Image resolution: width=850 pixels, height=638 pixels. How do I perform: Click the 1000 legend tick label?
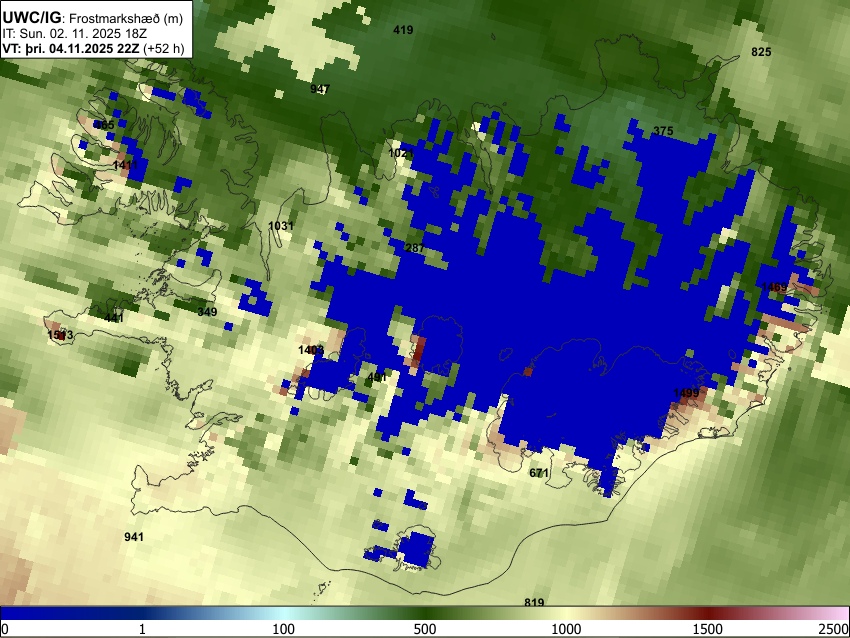point(566,629)
